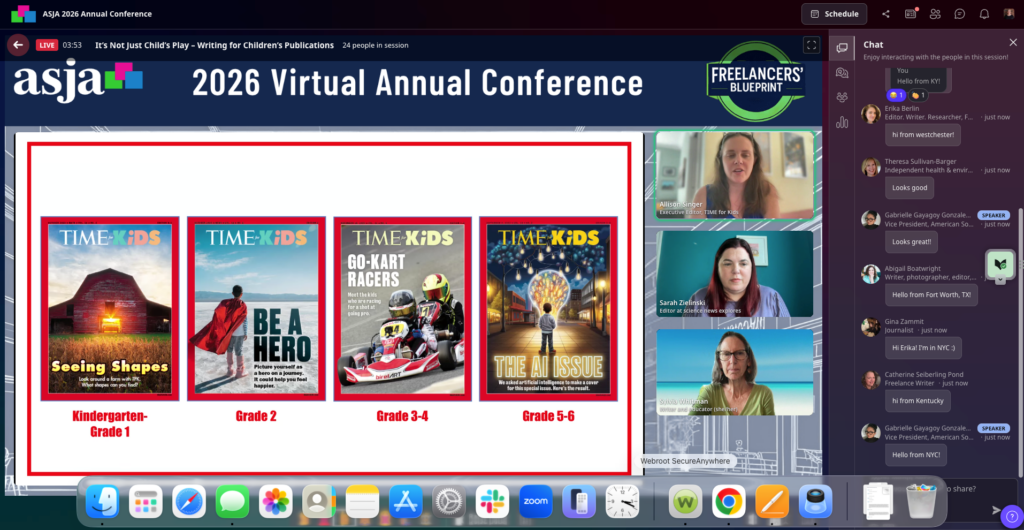Enter fullscreen for the video stream
The height and width of the screenshot is (530, 1024).
click(811, 45)
